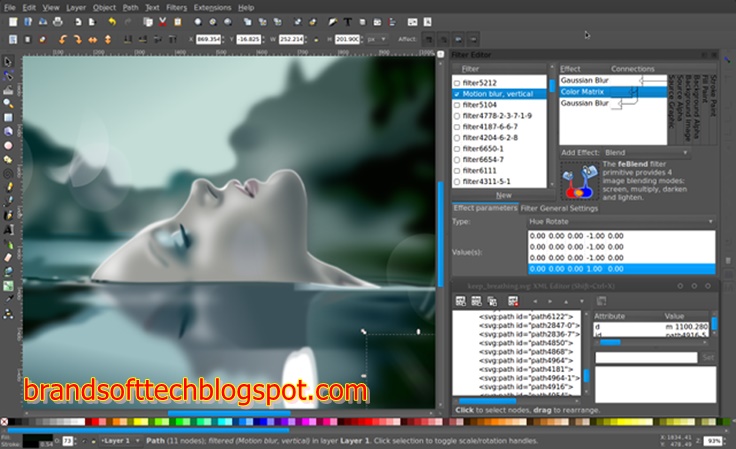Toggle the width/height lock icon

coord(316,39)
